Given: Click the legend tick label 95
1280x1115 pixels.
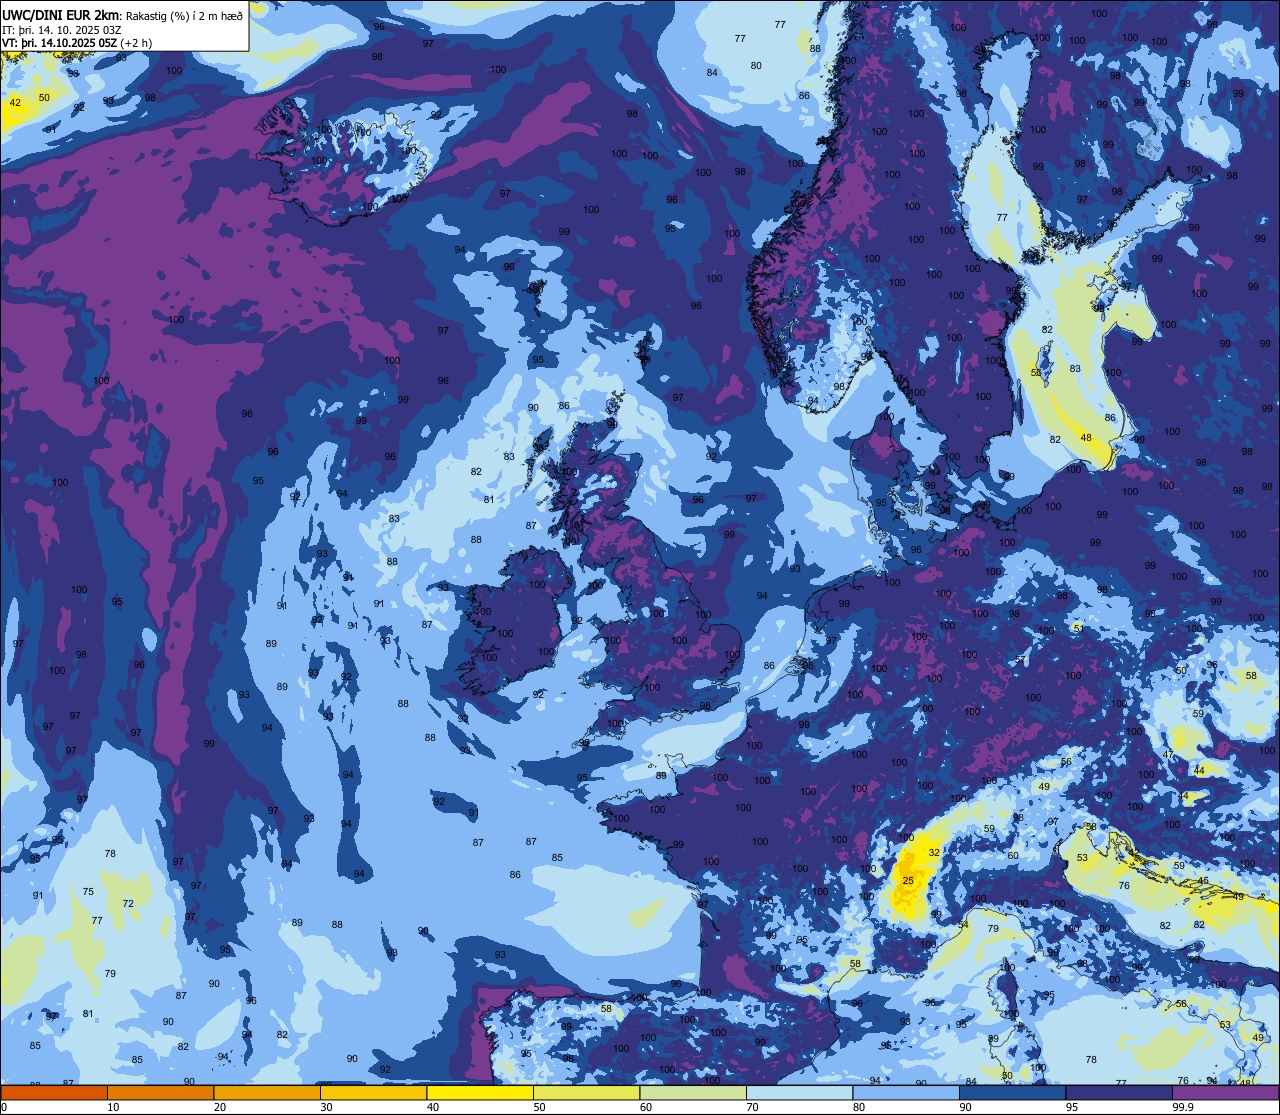Looking at the screenshot, I should [1073, 1107].
